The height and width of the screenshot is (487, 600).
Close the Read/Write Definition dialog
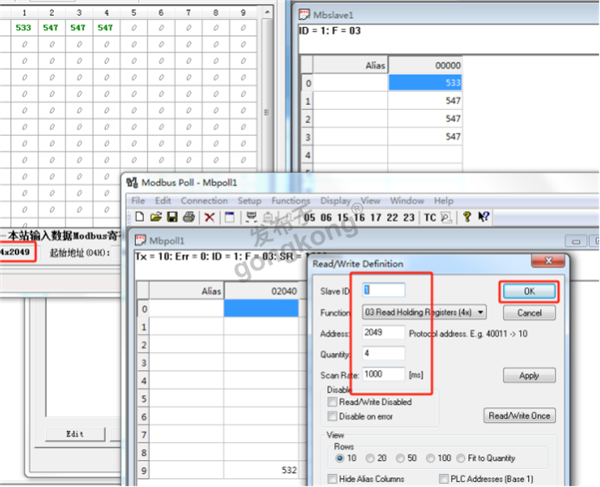(548, 261)
